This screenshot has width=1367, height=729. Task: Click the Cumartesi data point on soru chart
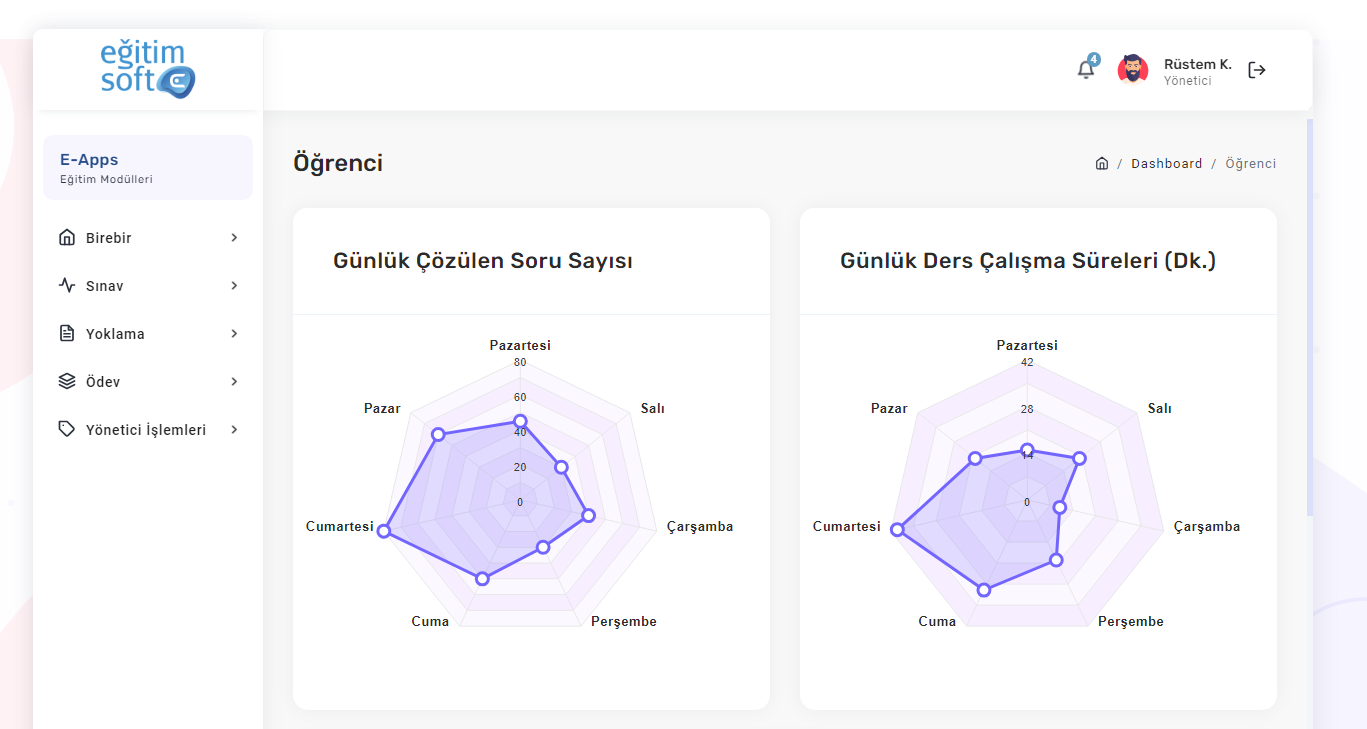[x=384, y=531]
